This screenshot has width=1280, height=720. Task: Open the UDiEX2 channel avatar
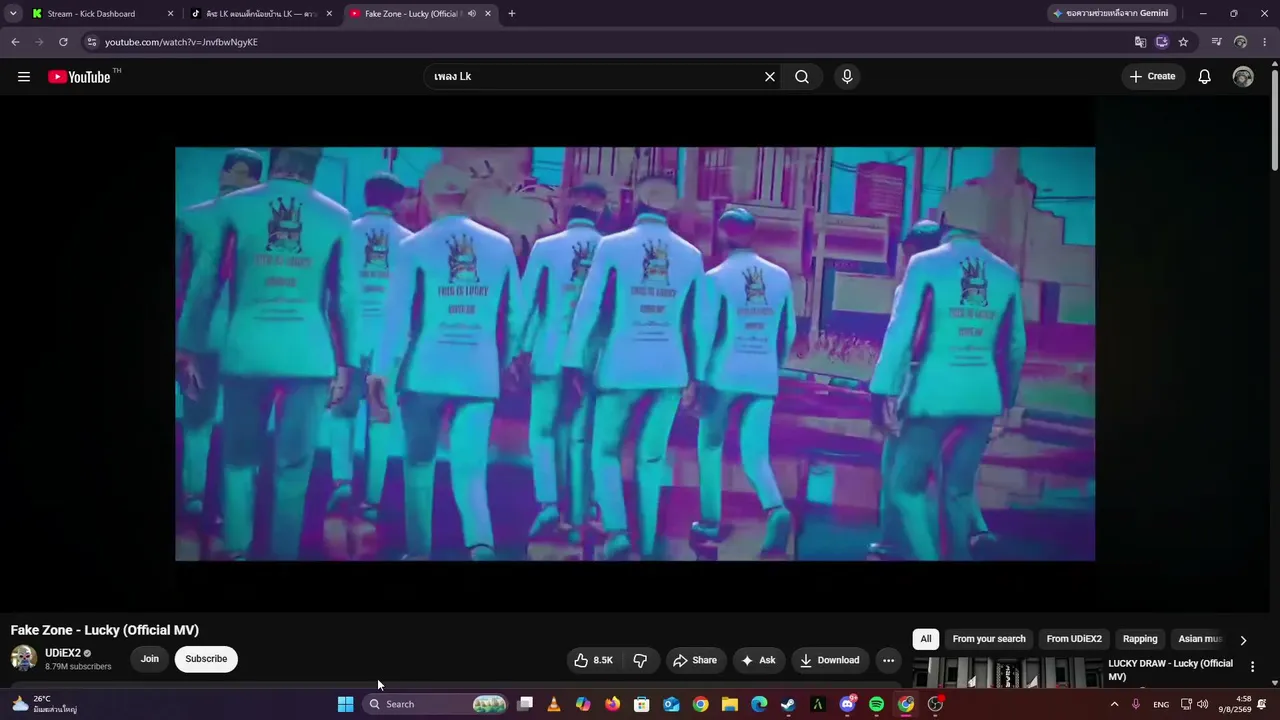pos(24,658)
